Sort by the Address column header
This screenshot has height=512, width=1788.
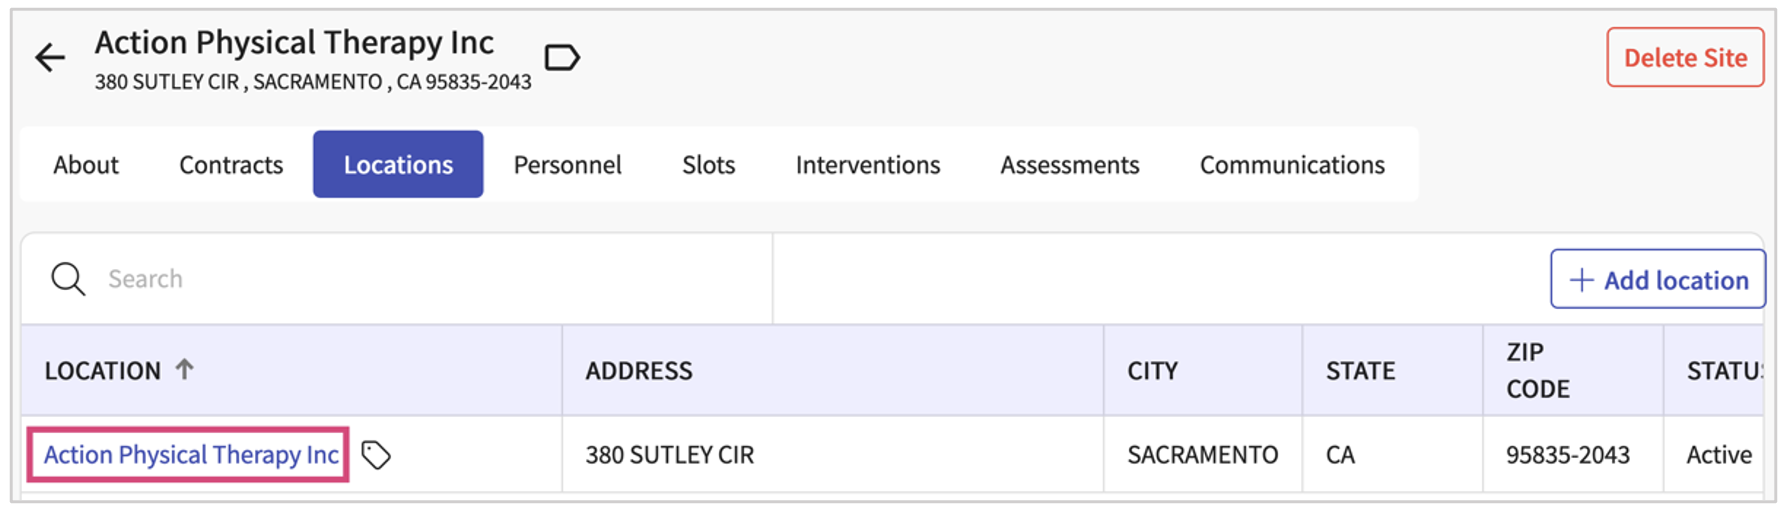639,371
